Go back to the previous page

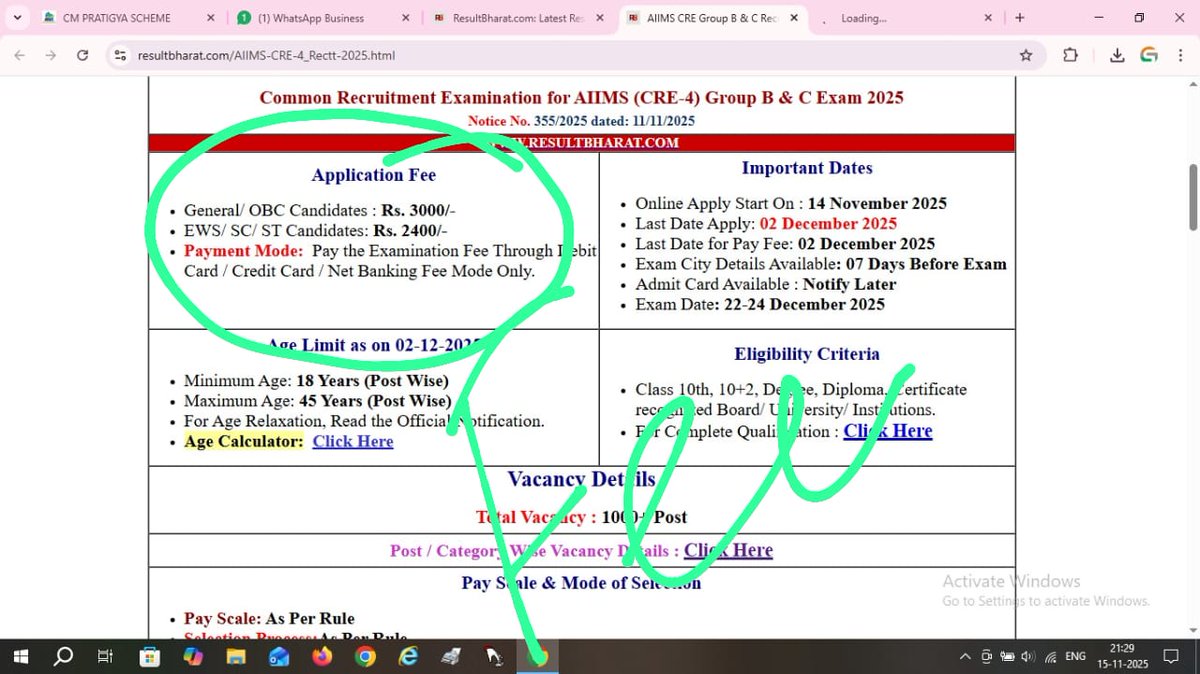(20, 56)
